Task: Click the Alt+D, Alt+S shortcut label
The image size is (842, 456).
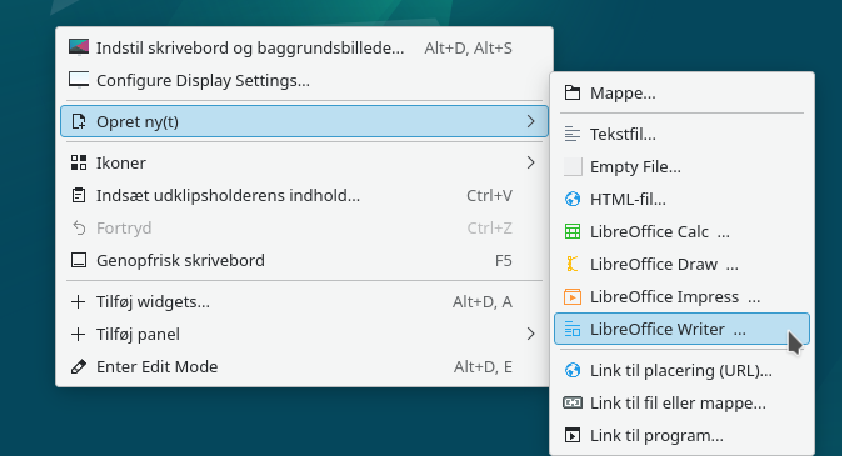Action: pyautogui.click(x=468, y=48)
